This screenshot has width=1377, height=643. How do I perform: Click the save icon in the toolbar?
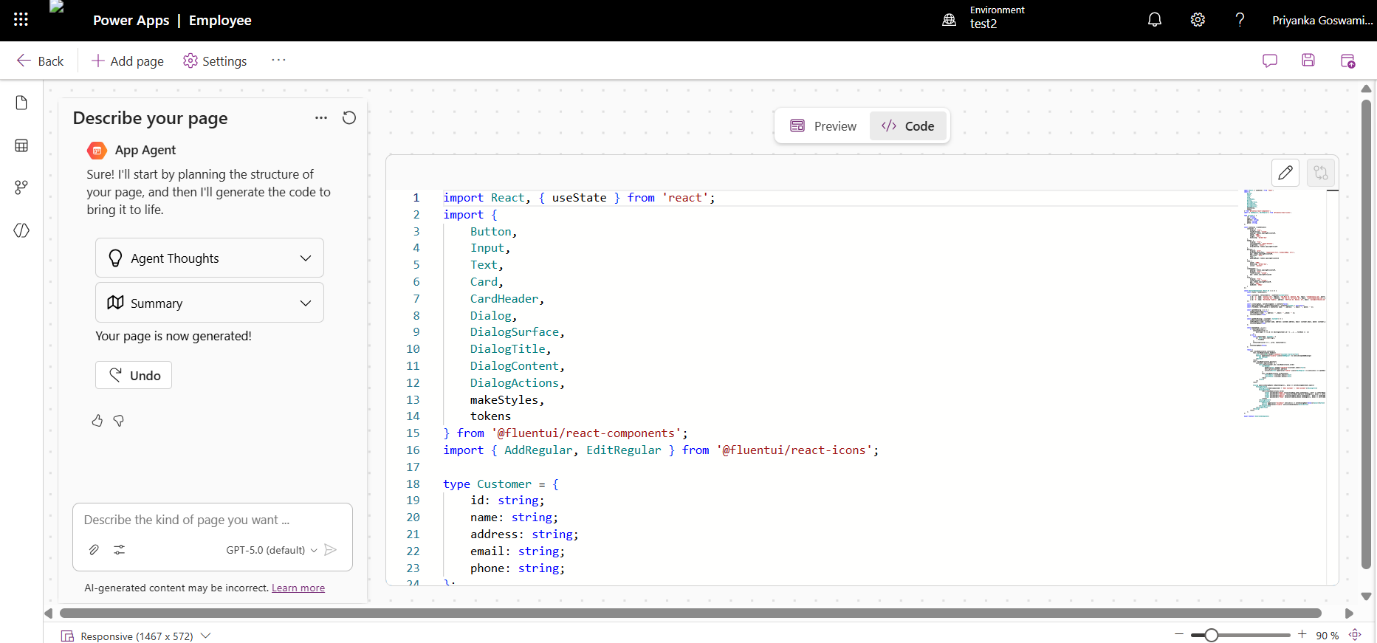[1308, 61]
